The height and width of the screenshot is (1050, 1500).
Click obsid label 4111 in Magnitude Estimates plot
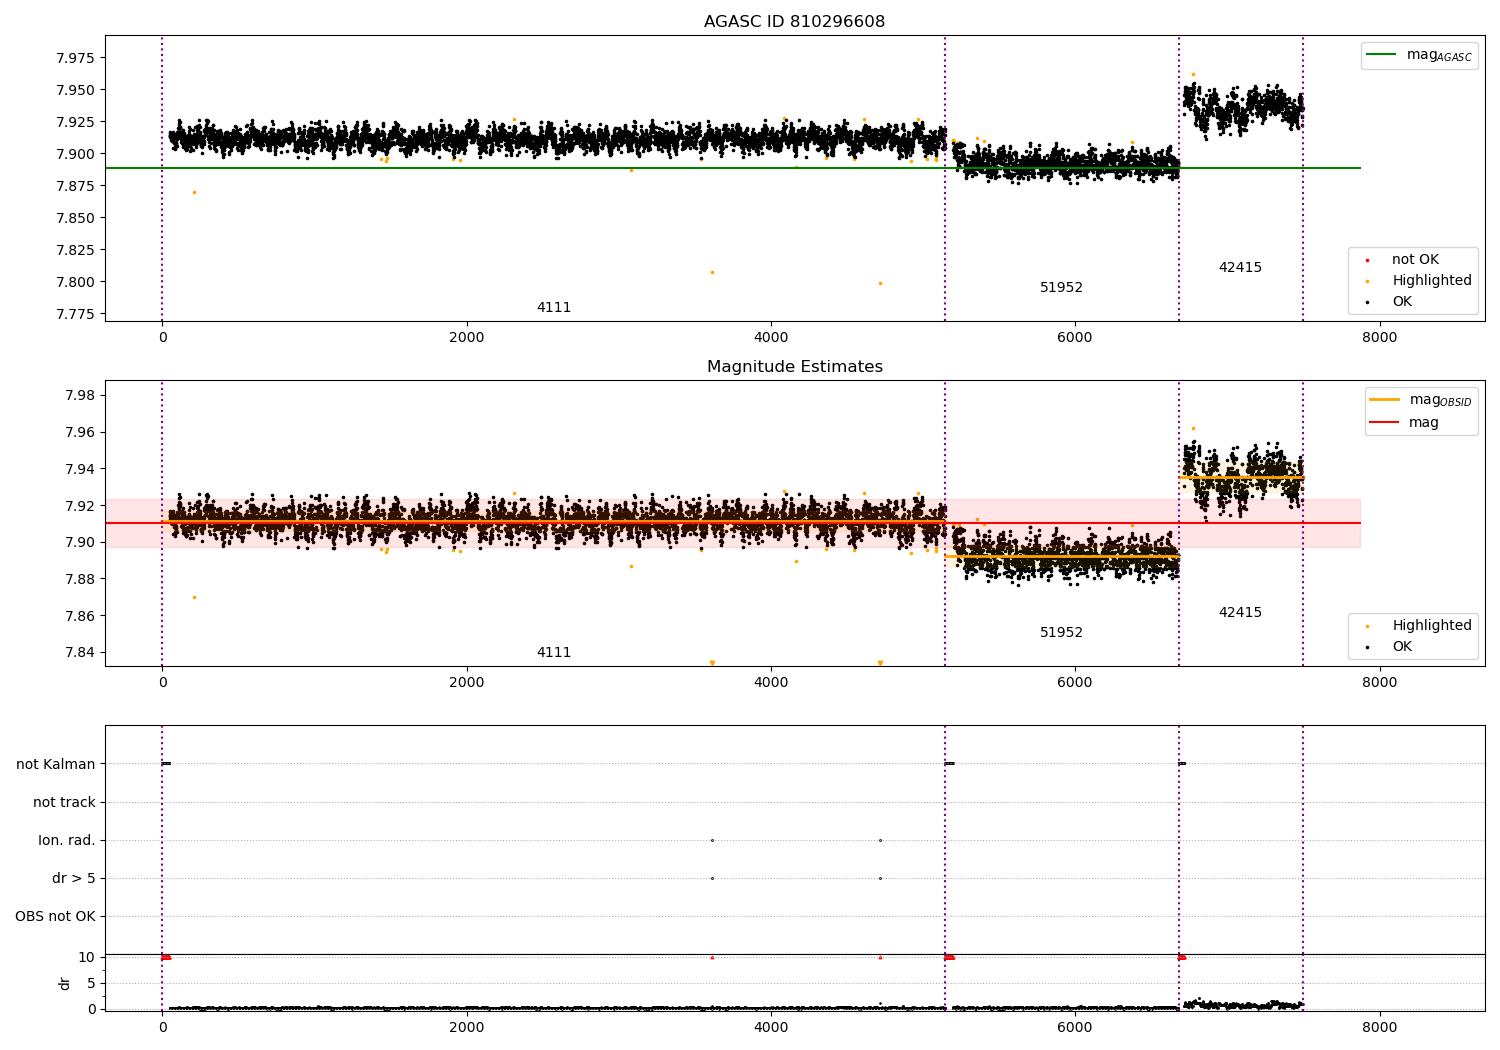[554, 652]
